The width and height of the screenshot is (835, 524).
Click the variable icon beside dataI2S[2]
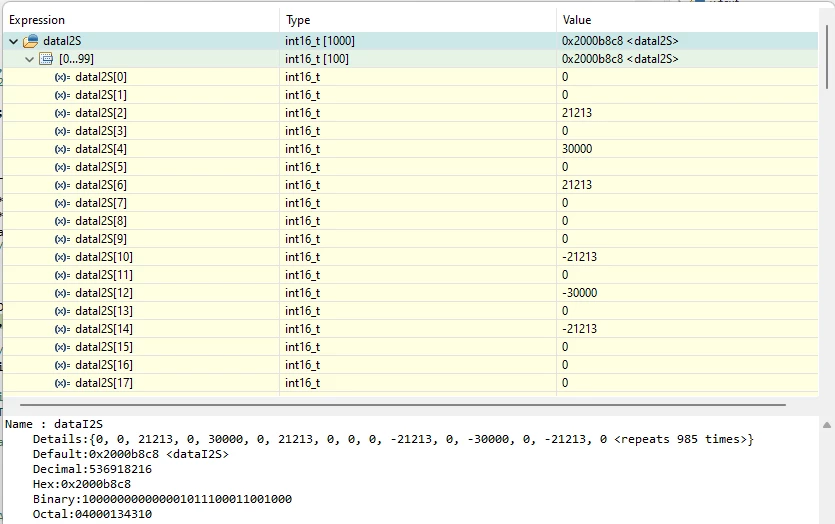[x=62, y=113]
